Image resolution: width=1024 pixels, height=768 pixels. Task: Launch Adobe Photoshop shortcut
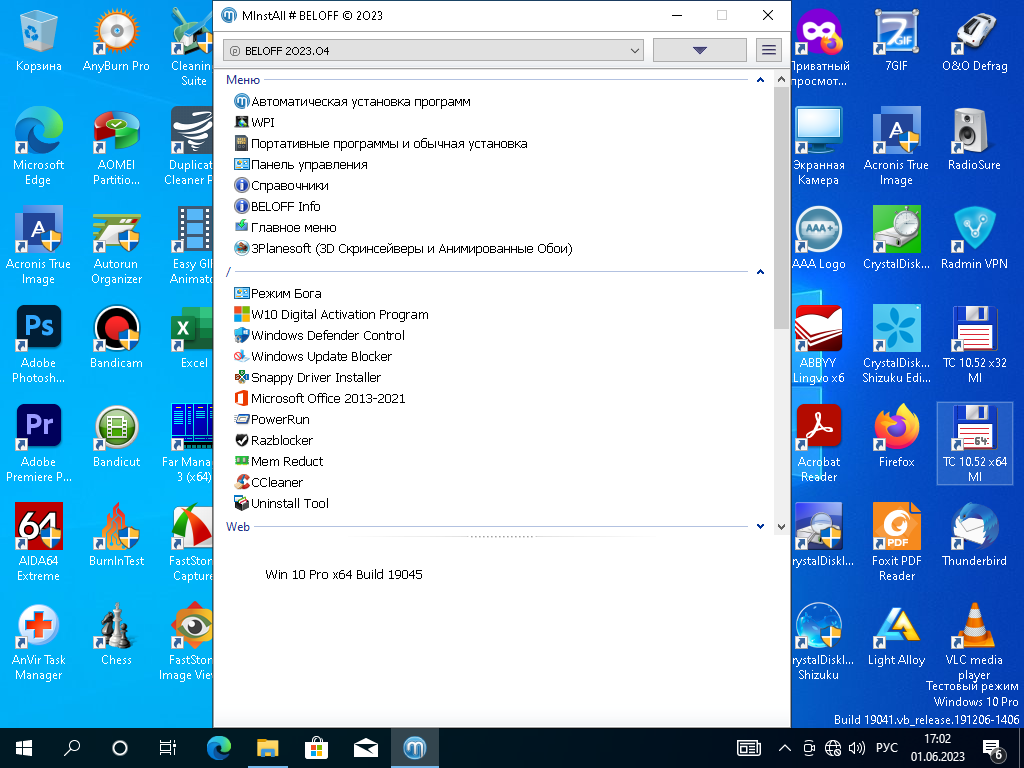39,345
